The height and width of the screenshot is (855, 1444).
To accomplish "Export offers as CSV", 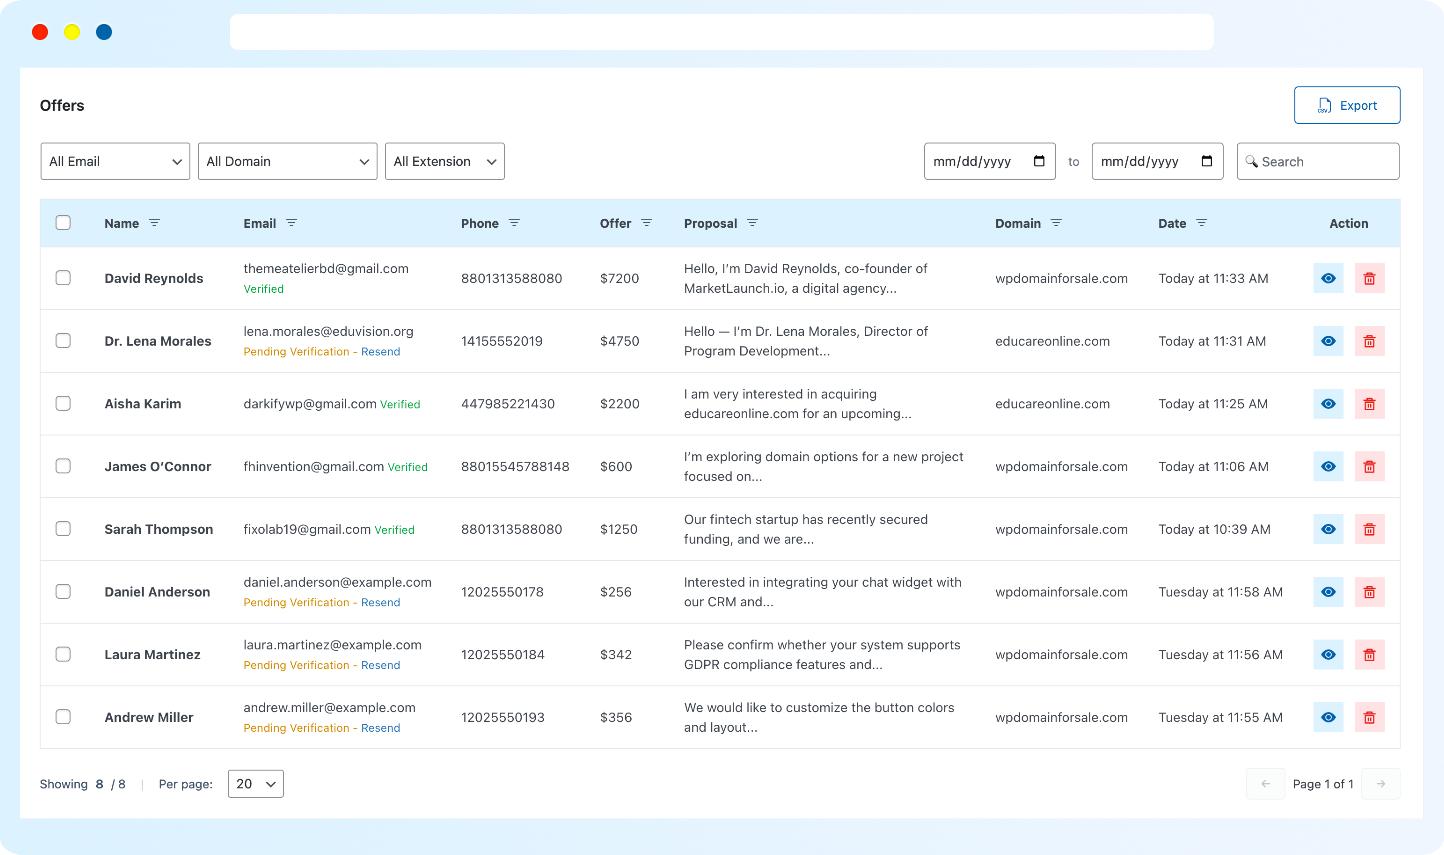I will [1346, 105].
